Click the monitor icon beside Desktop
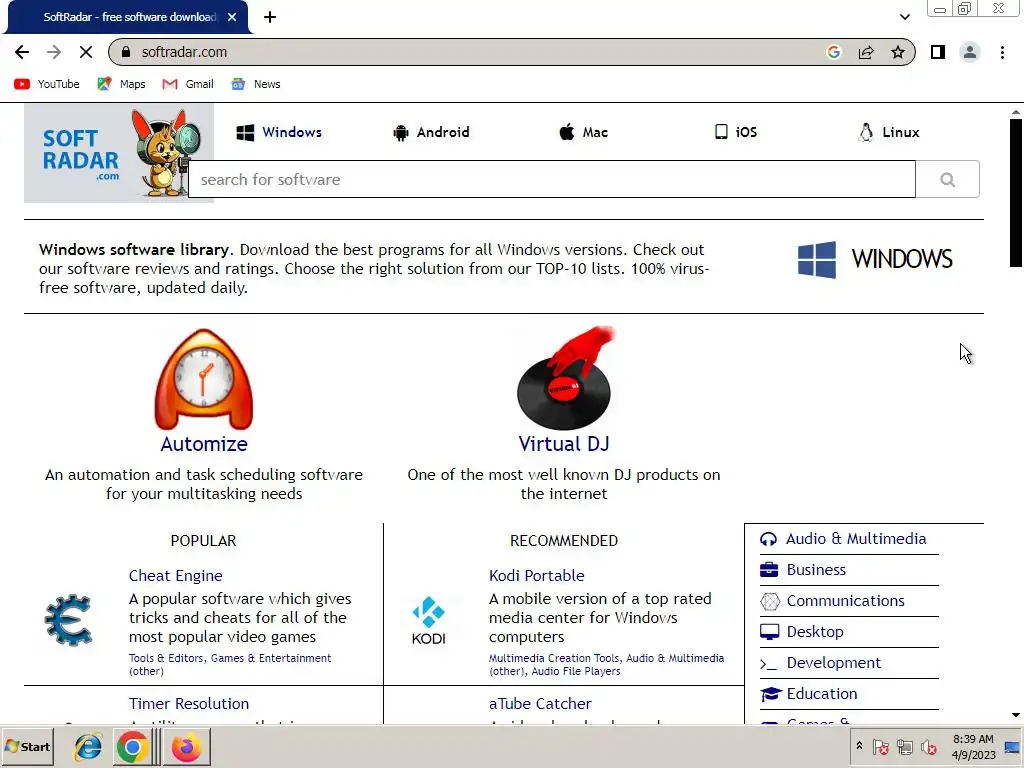Viewport: 1024px width, 768px height. pyautogui.click(x=769, y=632)
